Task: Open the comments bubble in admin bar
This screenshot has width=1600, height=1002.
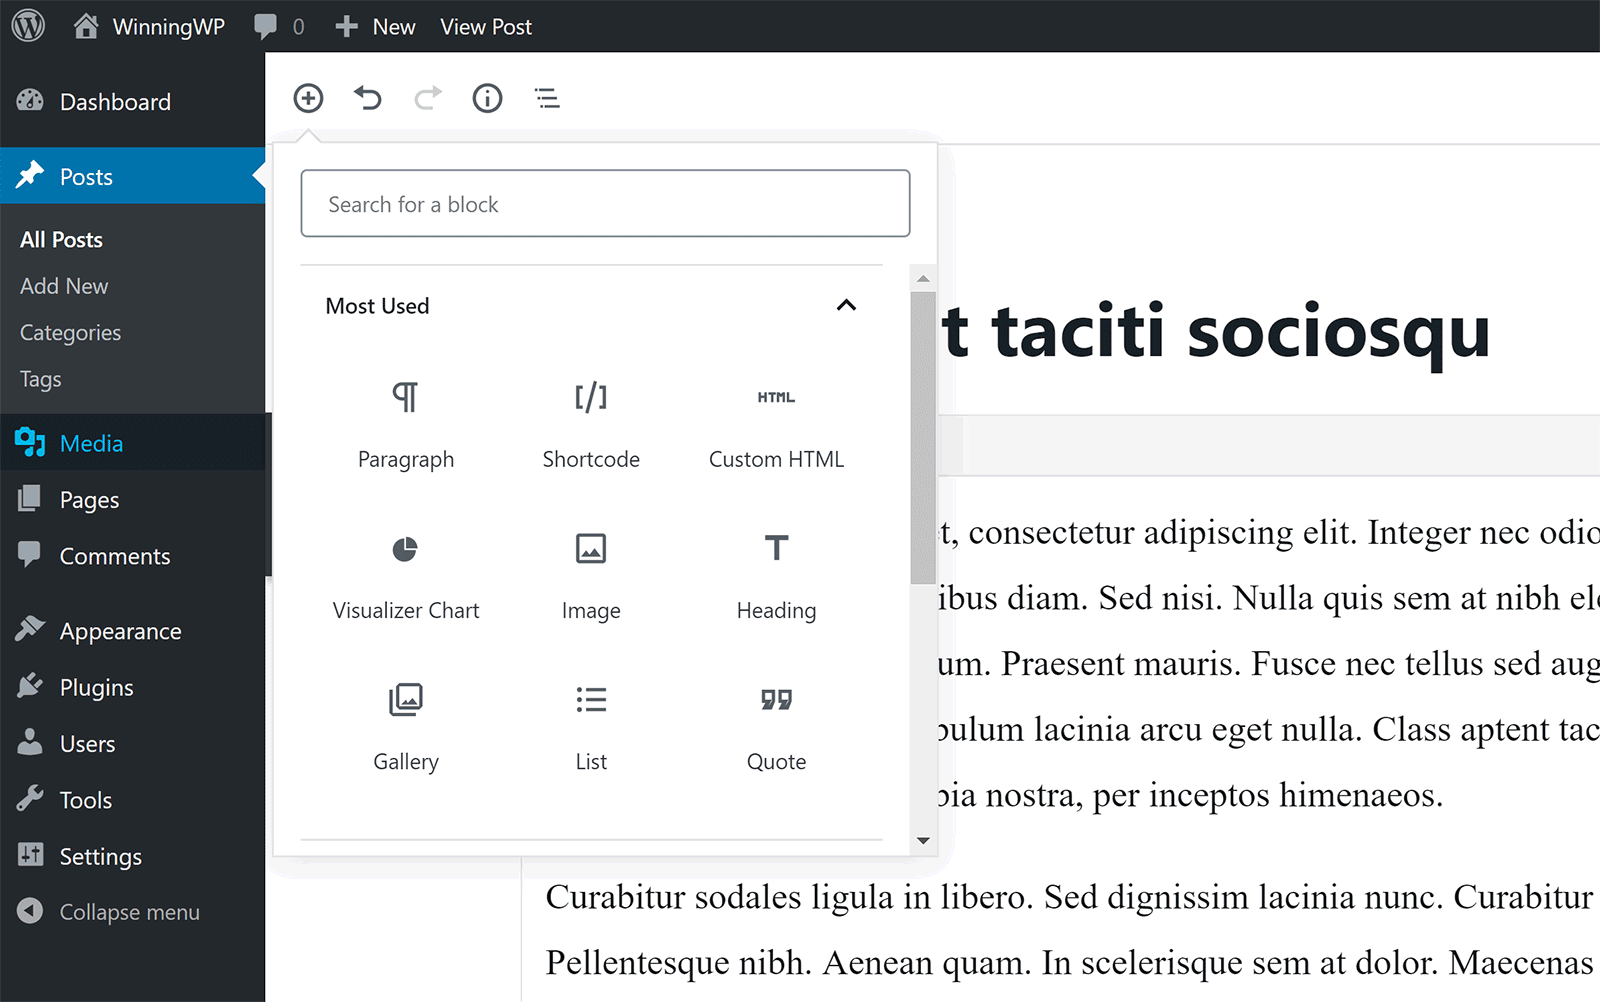Action: (279, 26)
